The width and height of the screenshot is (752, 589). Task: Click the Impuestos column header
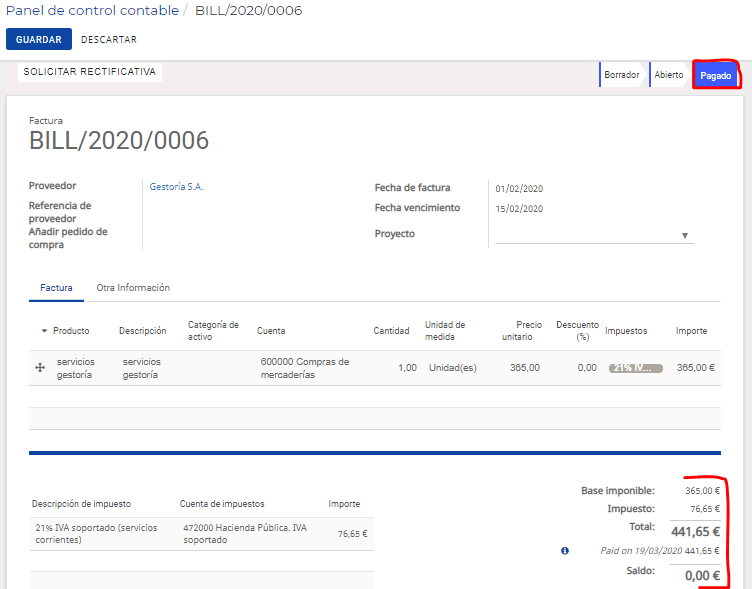[626, 331]
